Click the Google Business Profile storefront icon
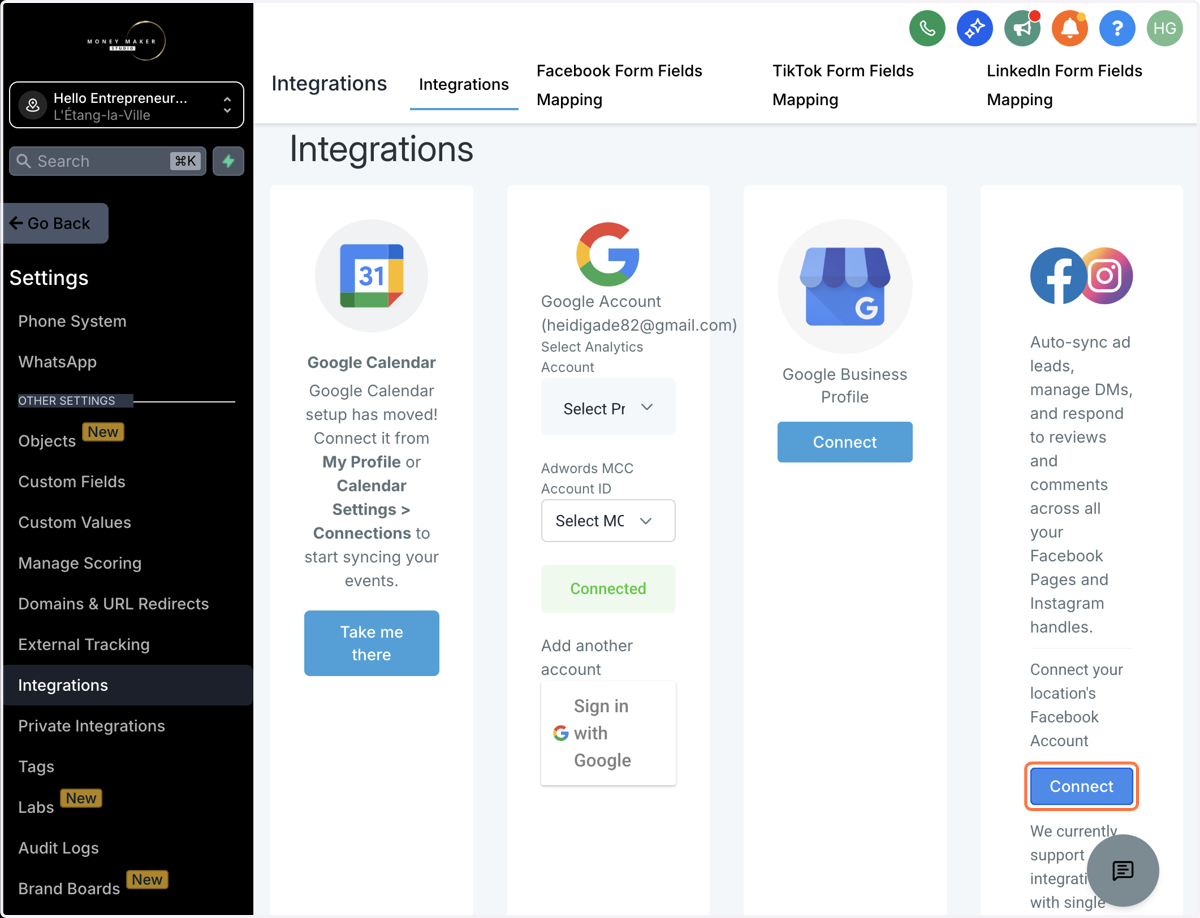Image resolution: width=1200 pixels, height=918 pixels. pyautogui.click(x=845, y=287)
